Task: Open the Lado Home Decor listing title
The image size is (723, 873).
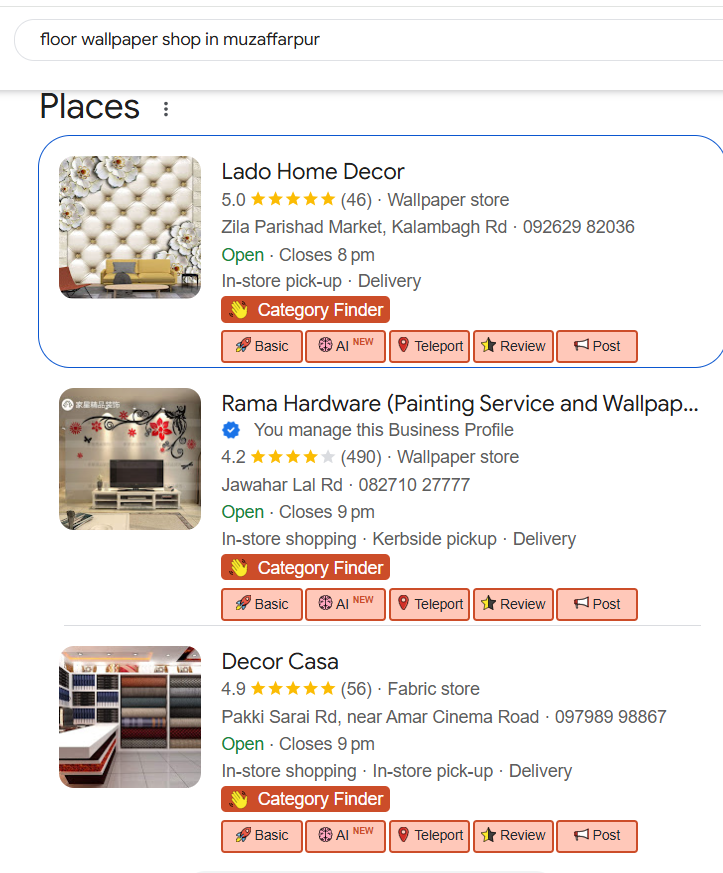Action: pos(313,171)
